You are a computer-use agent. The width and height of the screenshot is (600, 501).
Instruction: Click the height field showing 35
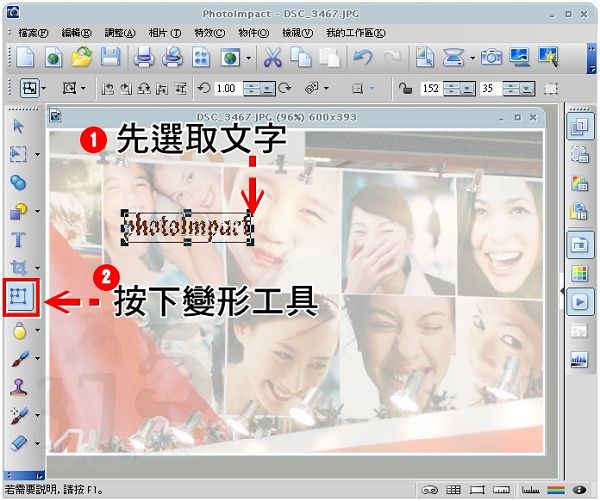click(x=491, y=89)
